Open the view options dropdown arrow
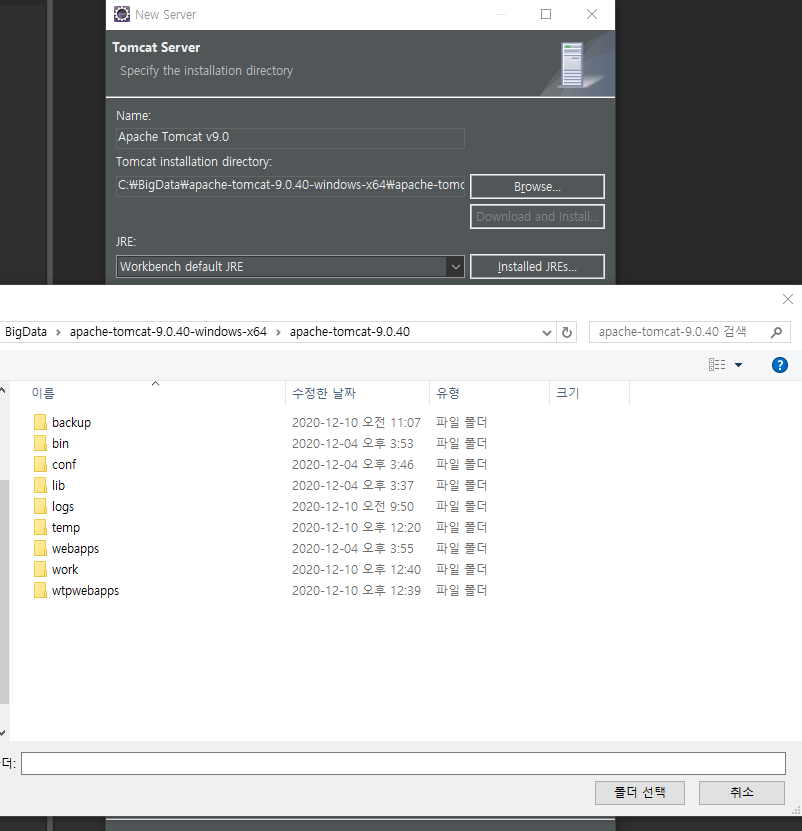The image size is (802, 831). point(738,365)
